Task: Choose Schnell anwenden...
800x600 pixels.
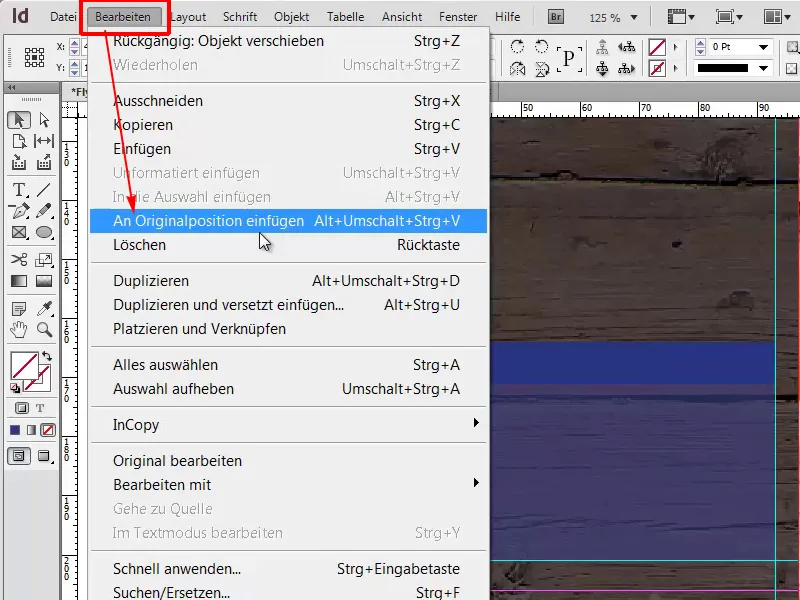Action: pos(288,569)
